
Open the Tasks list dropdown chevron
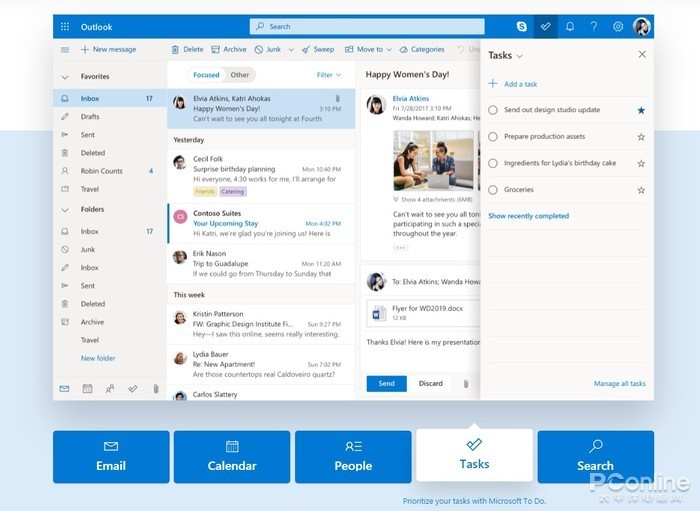519,56
